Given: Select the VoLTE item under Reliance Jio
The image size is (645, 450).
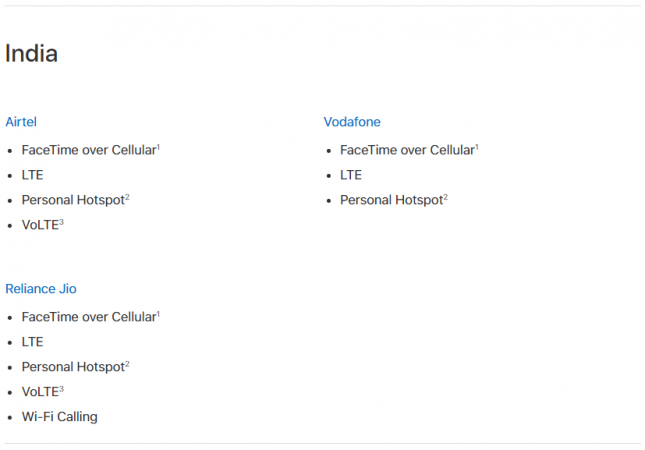Looking at the screenshot, I should click(x=39, y=392).
